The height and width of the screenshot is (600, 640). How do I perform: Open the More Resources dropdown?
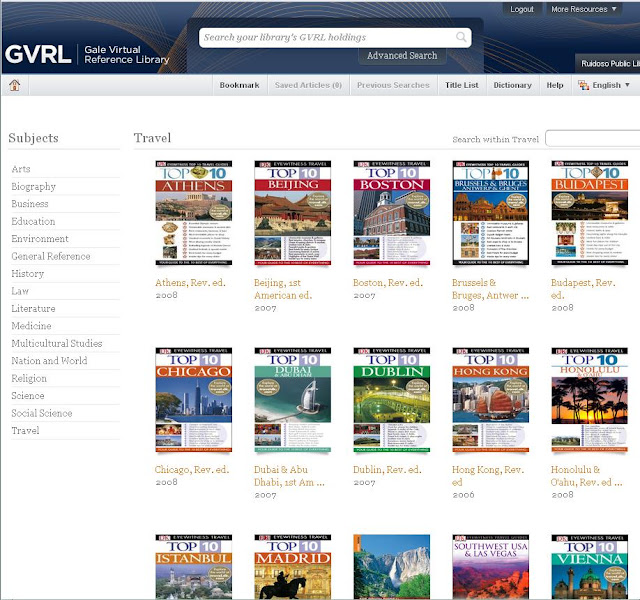[x=583, y=9]
